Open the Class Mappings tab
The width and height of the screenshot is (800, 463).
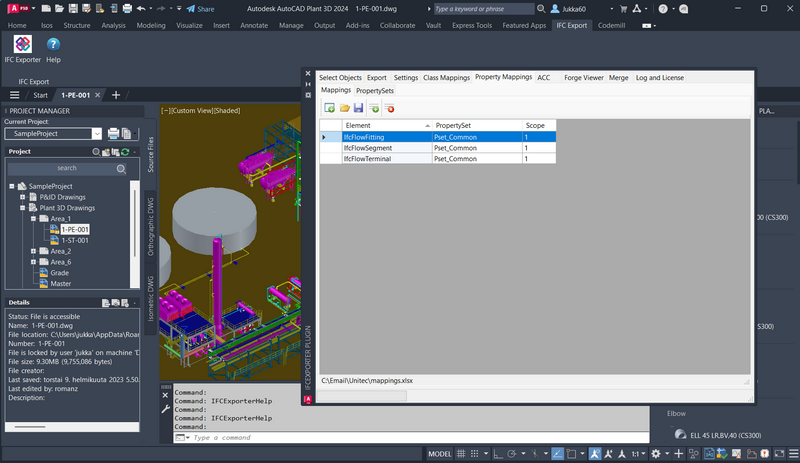click(446, 78)
